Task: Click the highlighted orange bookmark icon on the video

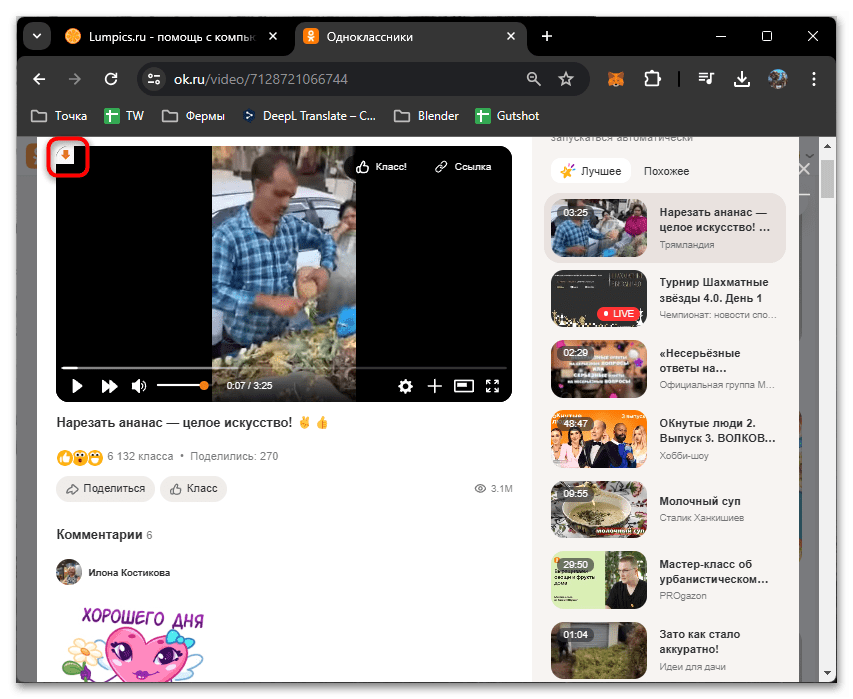Action: click(66, 157)
